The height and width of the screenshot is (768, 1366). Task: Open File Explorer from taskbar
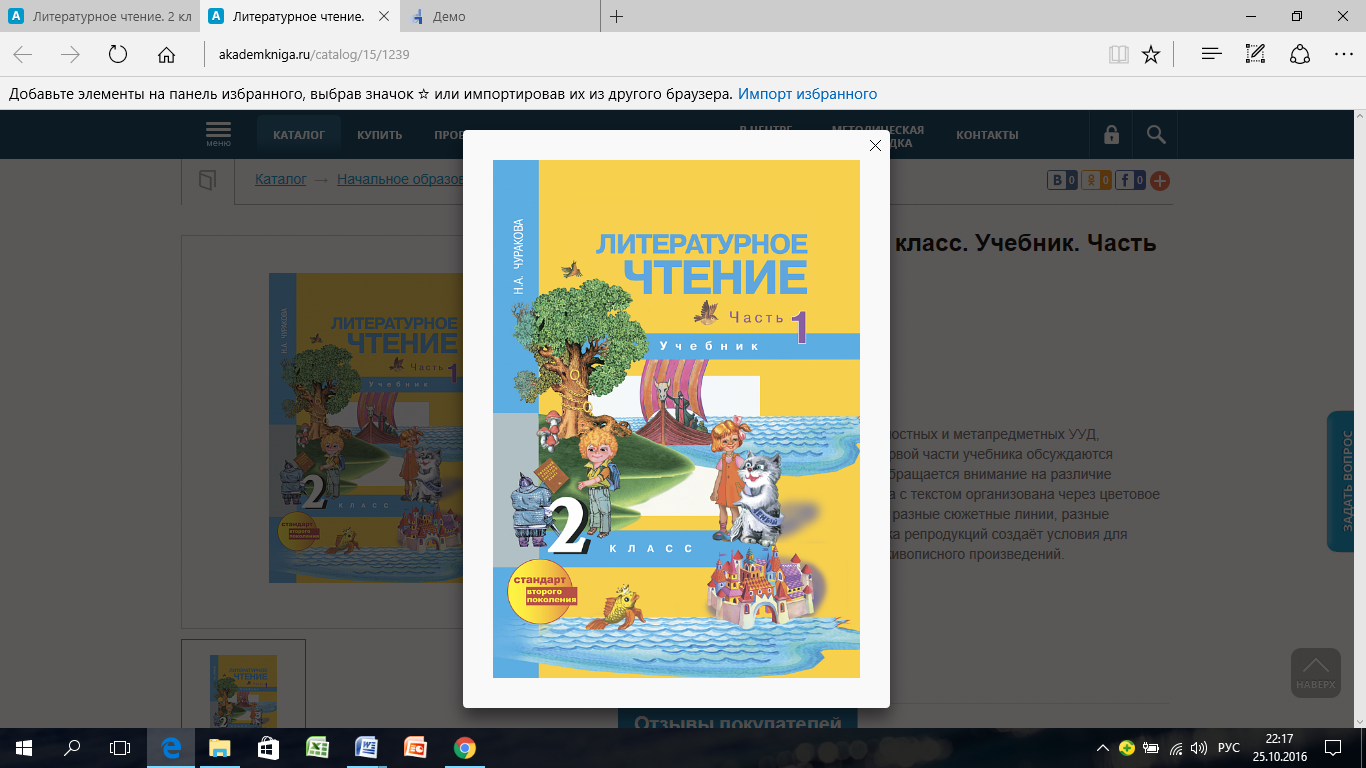click(x=220, y=748)
